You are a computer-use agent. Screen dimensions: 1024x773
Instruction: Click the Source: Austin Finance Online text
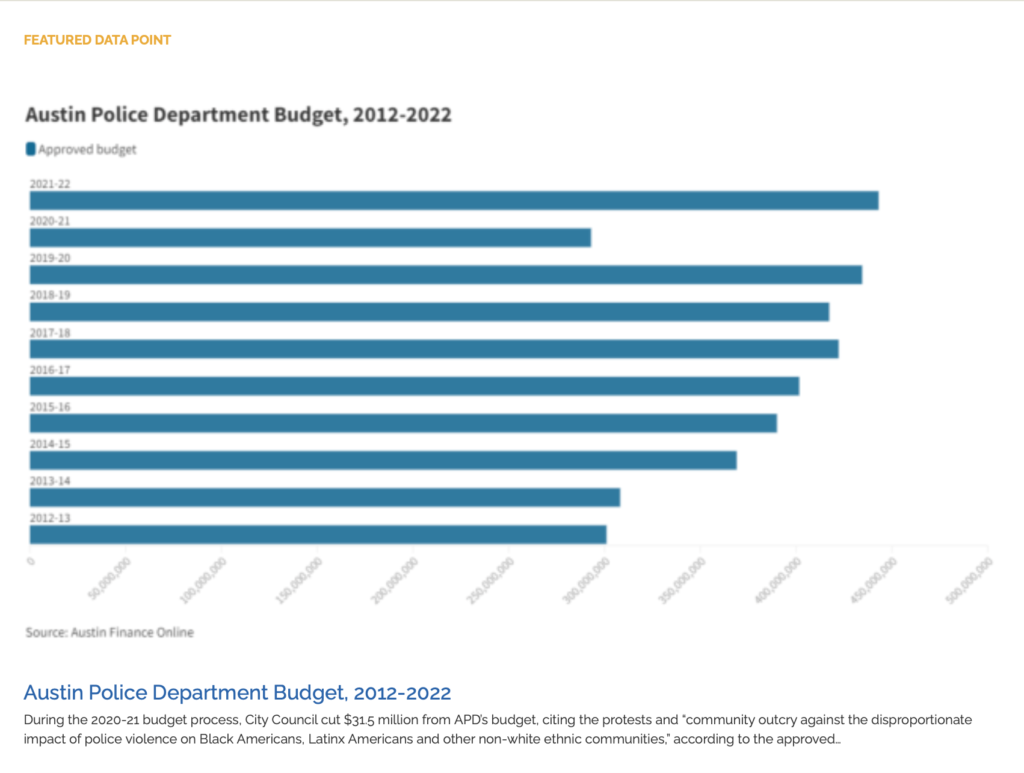[x=110, y=632]
